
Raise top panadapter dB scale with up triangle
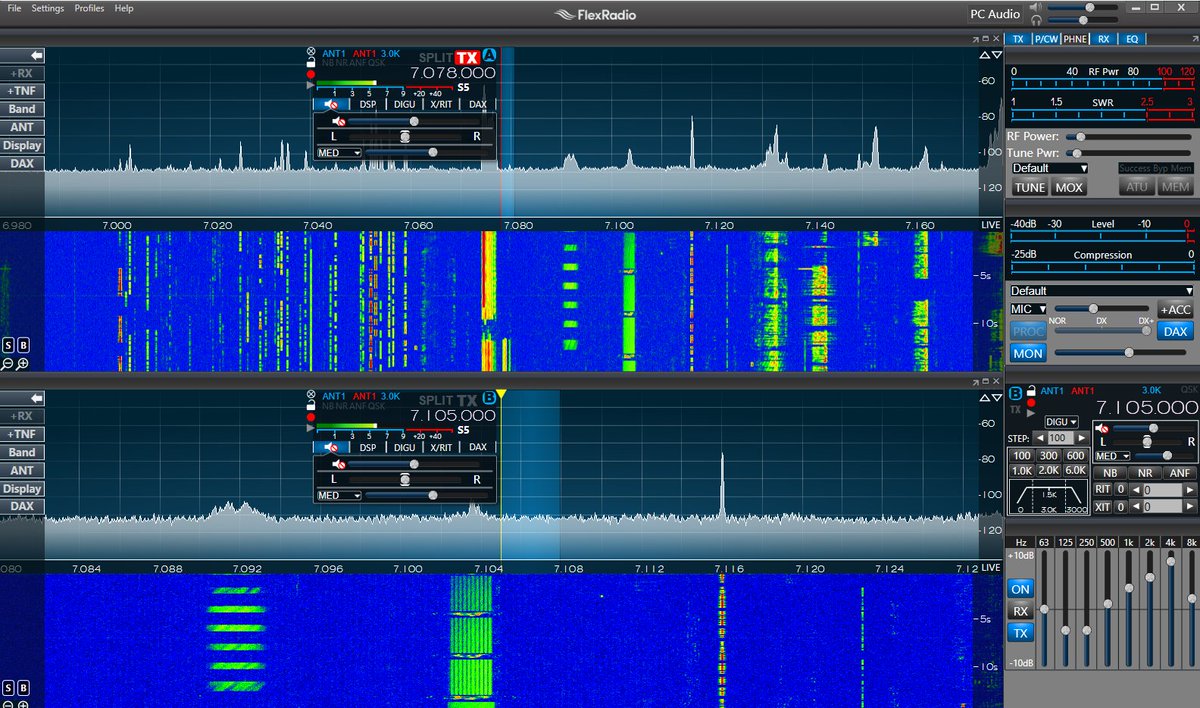(x=983, y=55)
